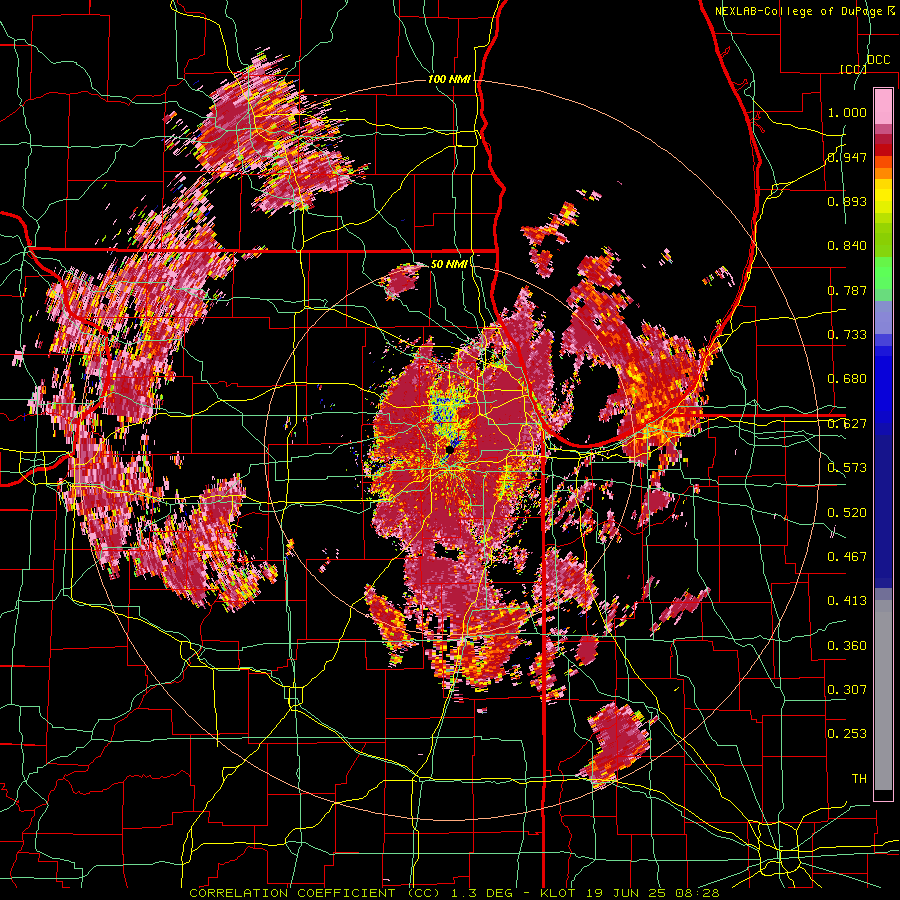
Task: Click the TH threshold label
Action: (859, 779)
